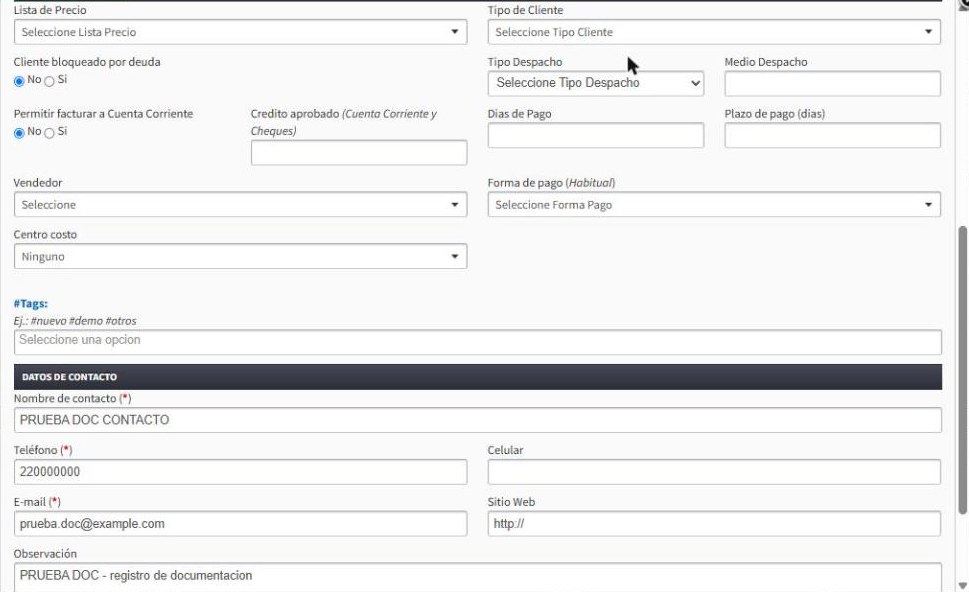The image size is (969, 592).
Task: Select 'No' for Cliente bloqueado por deuda
Action: (x=19, y=81)
